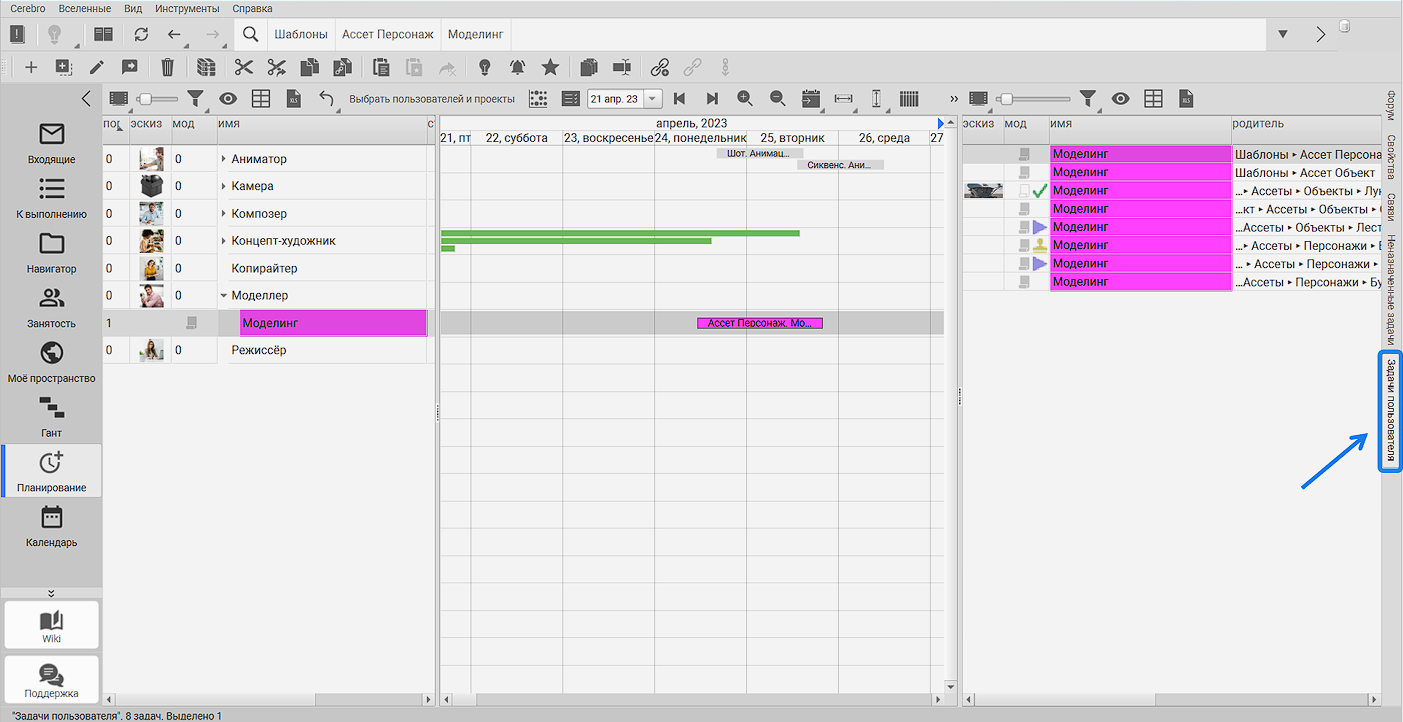Click the add new task plus icon
The height and width of the screenshot is (722, 1403).
(31, 67)
